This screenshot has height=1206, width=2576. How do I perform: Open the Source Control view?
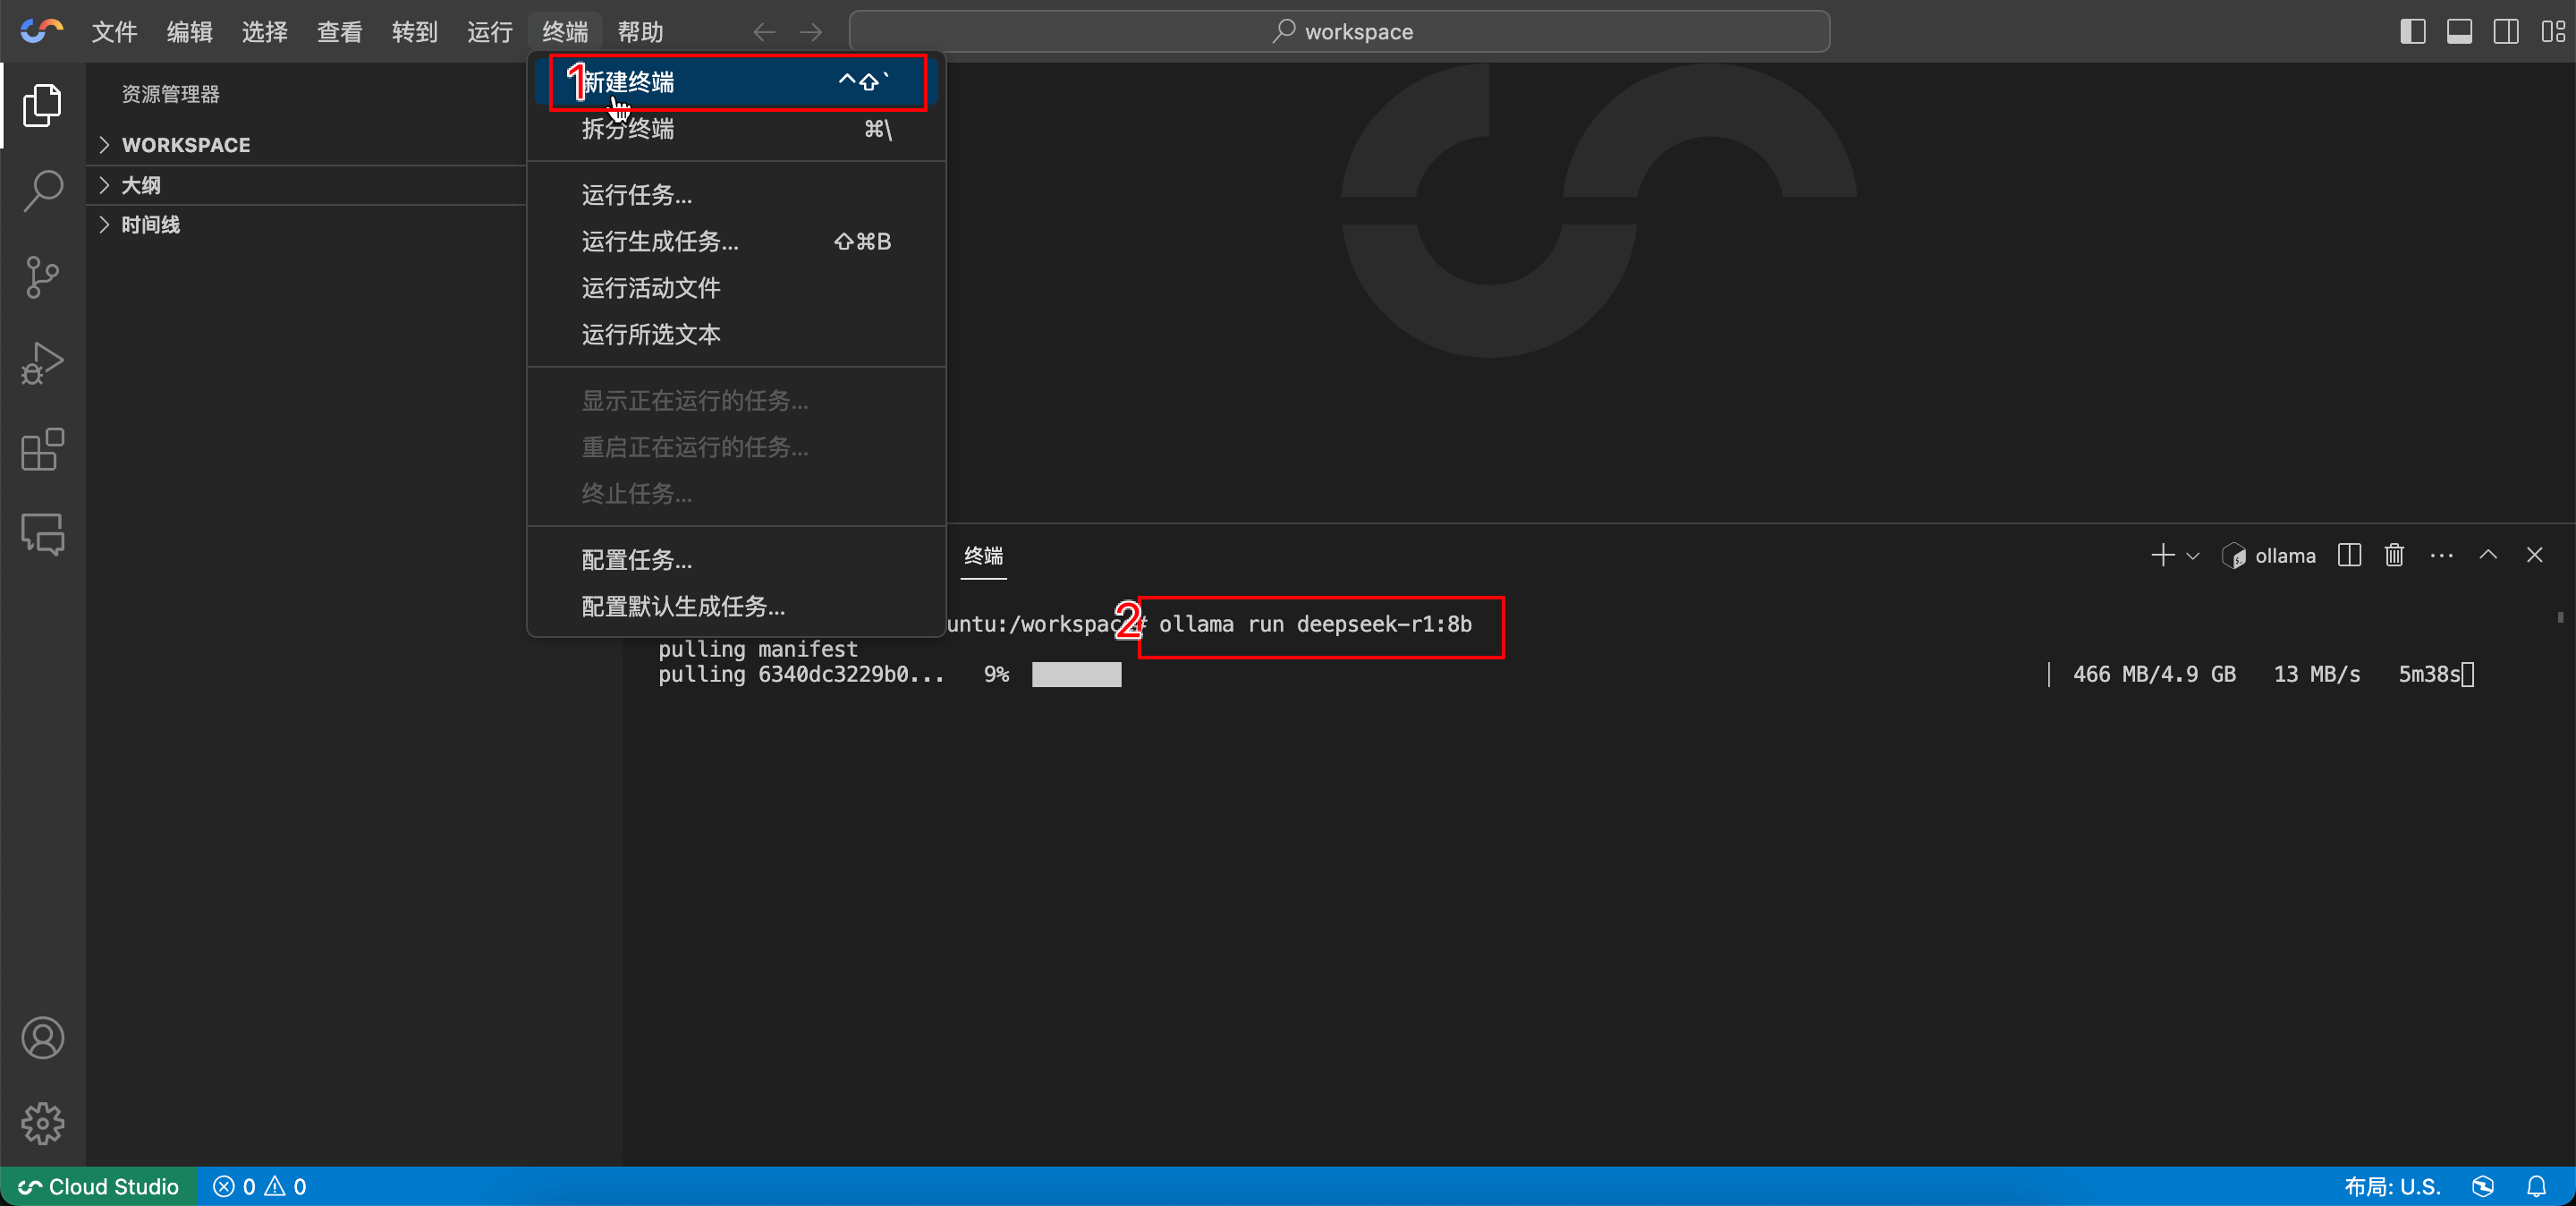42,277
